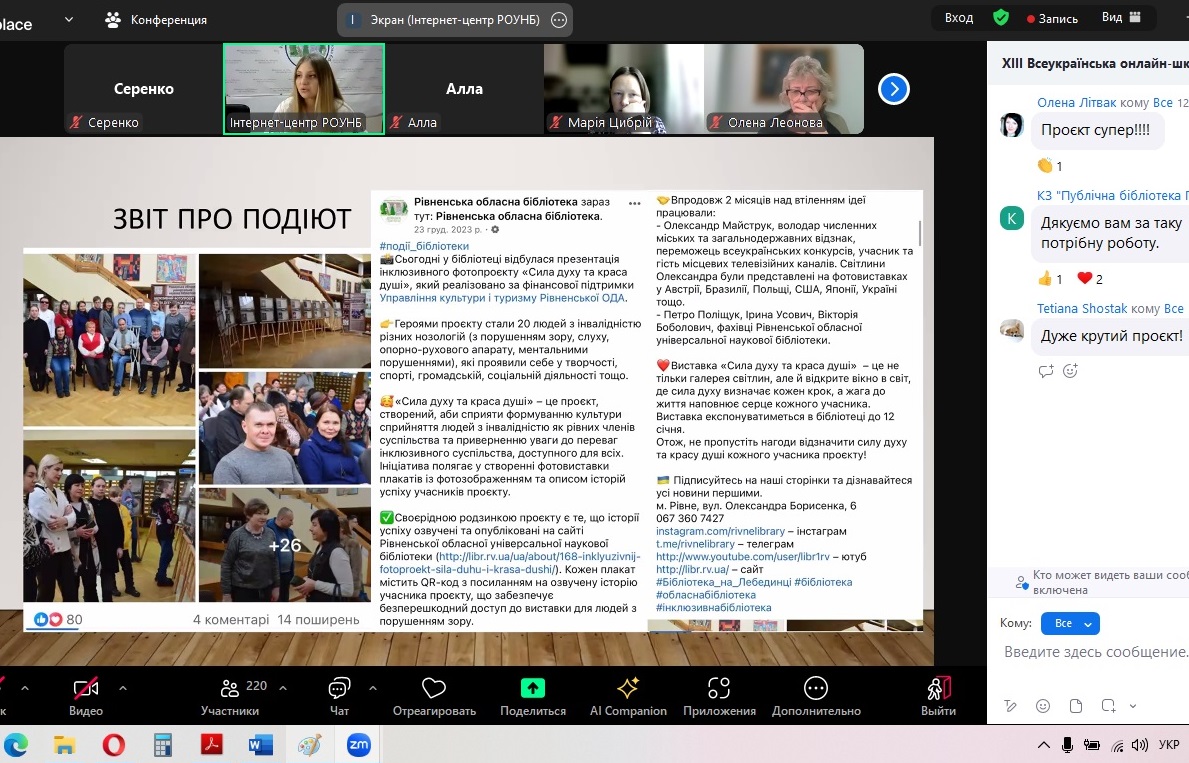Show next participants with blue arrow
This screenshot has width=1189, height=763.
tap(893, 89)
